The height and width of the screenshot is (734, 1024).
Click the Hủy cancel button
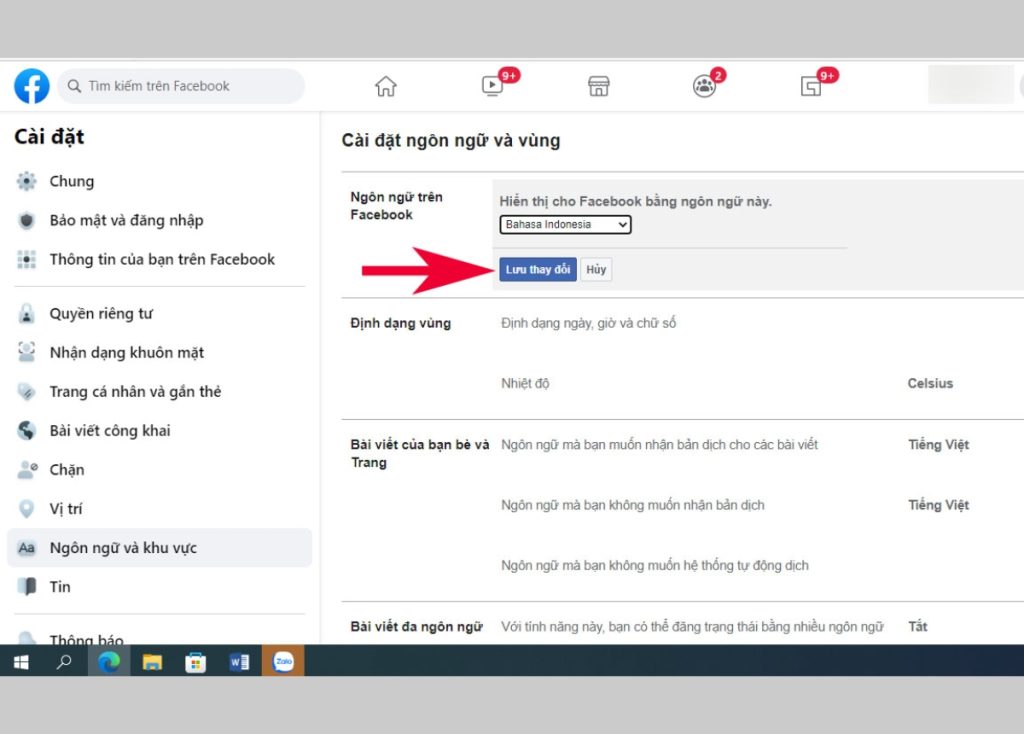(596, 270)
